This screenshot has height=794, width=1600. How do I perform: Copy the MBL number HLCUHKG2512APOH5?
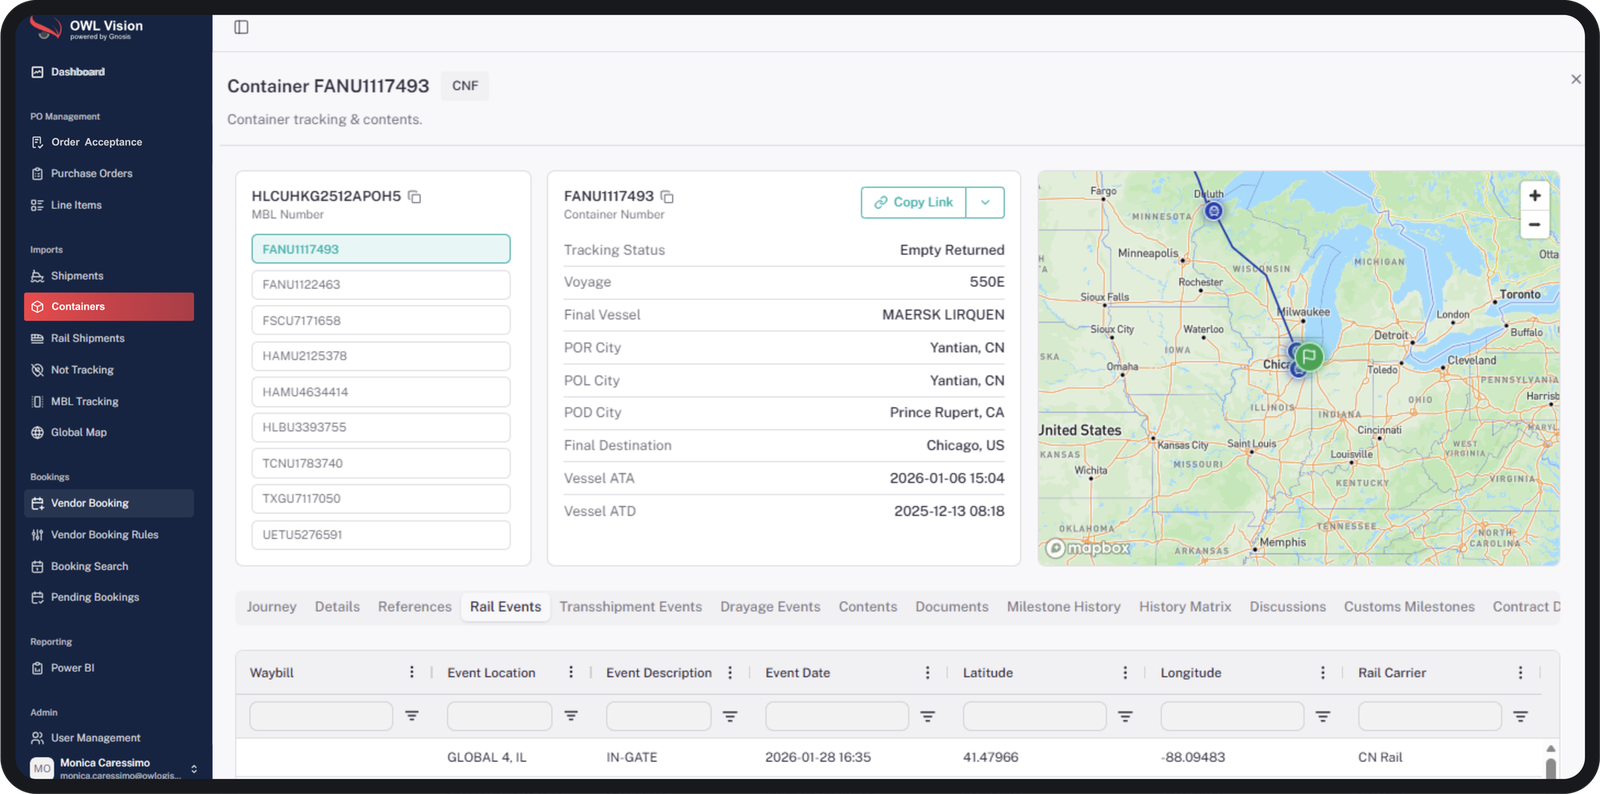(x=415, y=197)
